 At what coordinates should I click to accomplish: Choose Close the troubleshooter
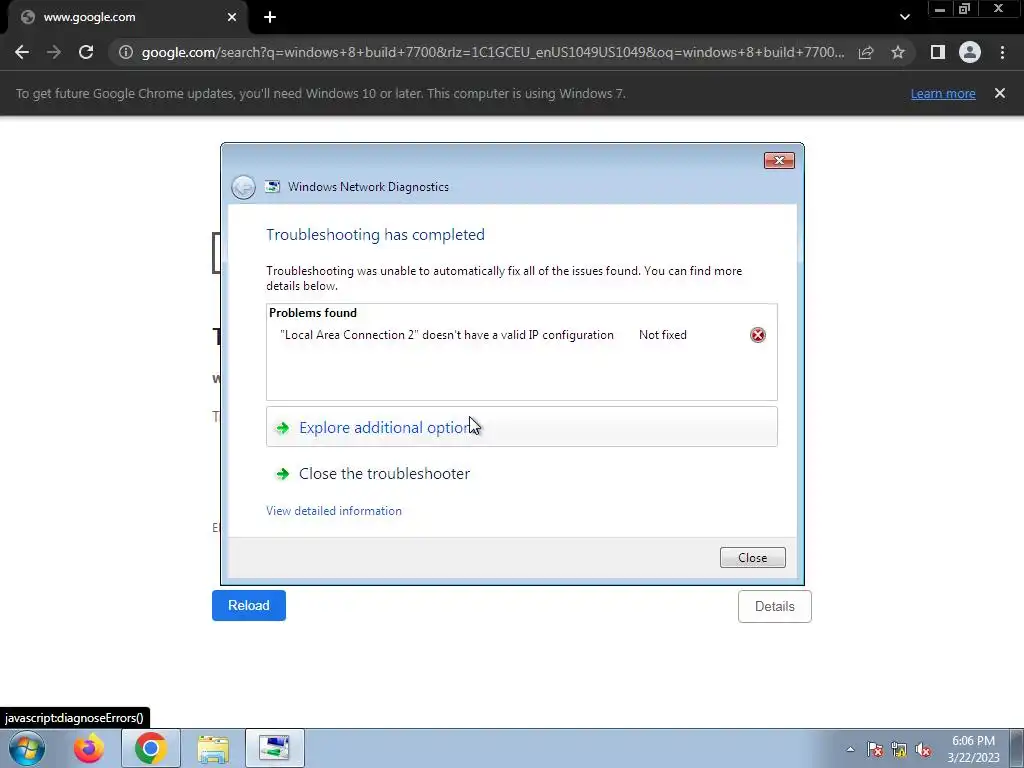pos(384,474)
